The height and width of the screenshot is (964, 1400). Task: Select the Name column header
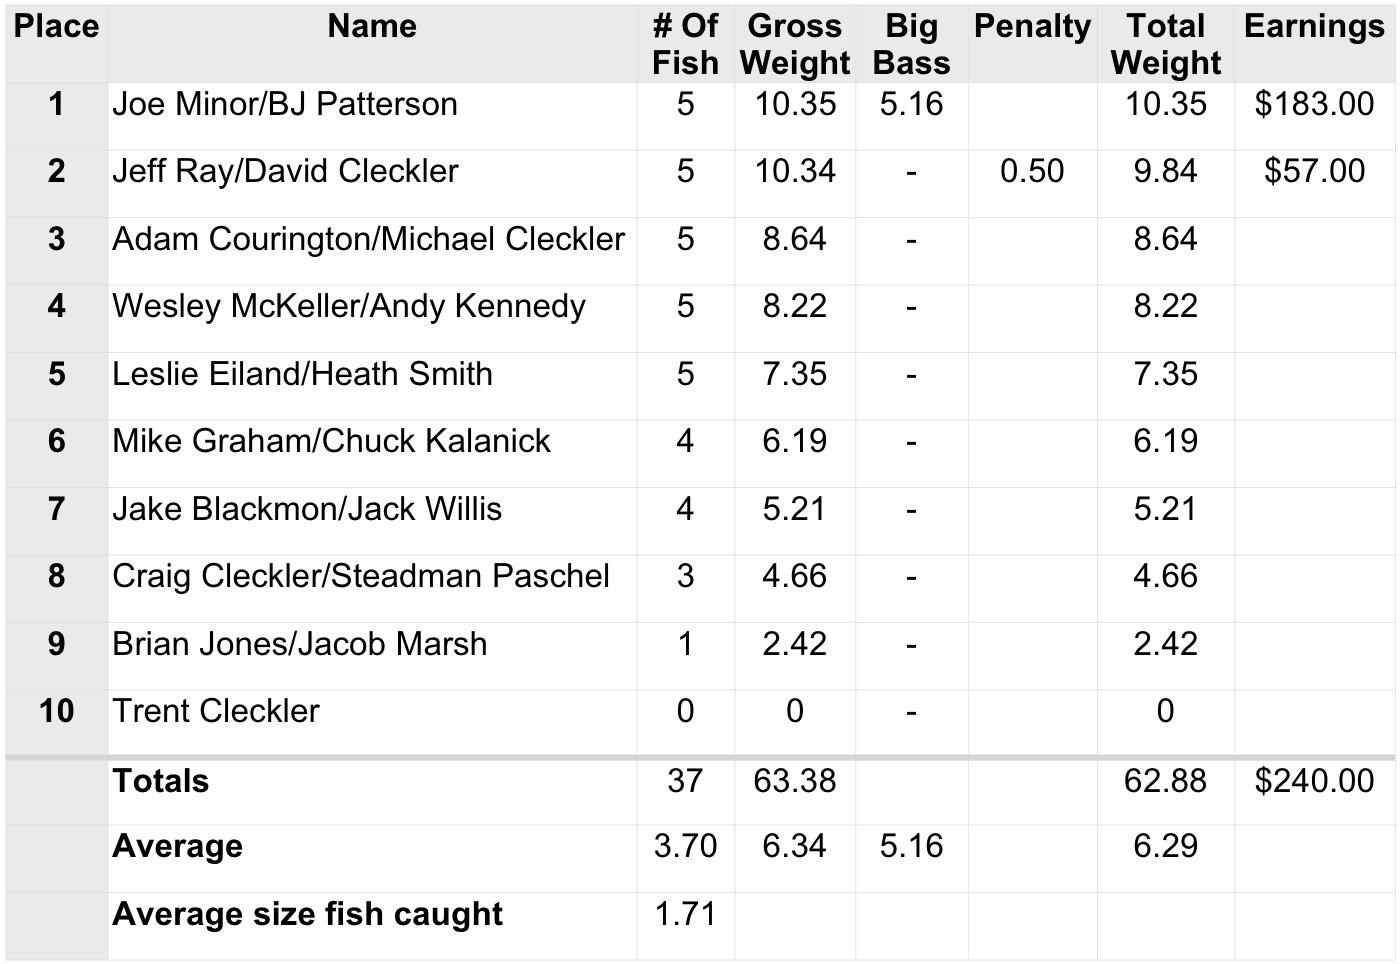(x=372, y=27)
